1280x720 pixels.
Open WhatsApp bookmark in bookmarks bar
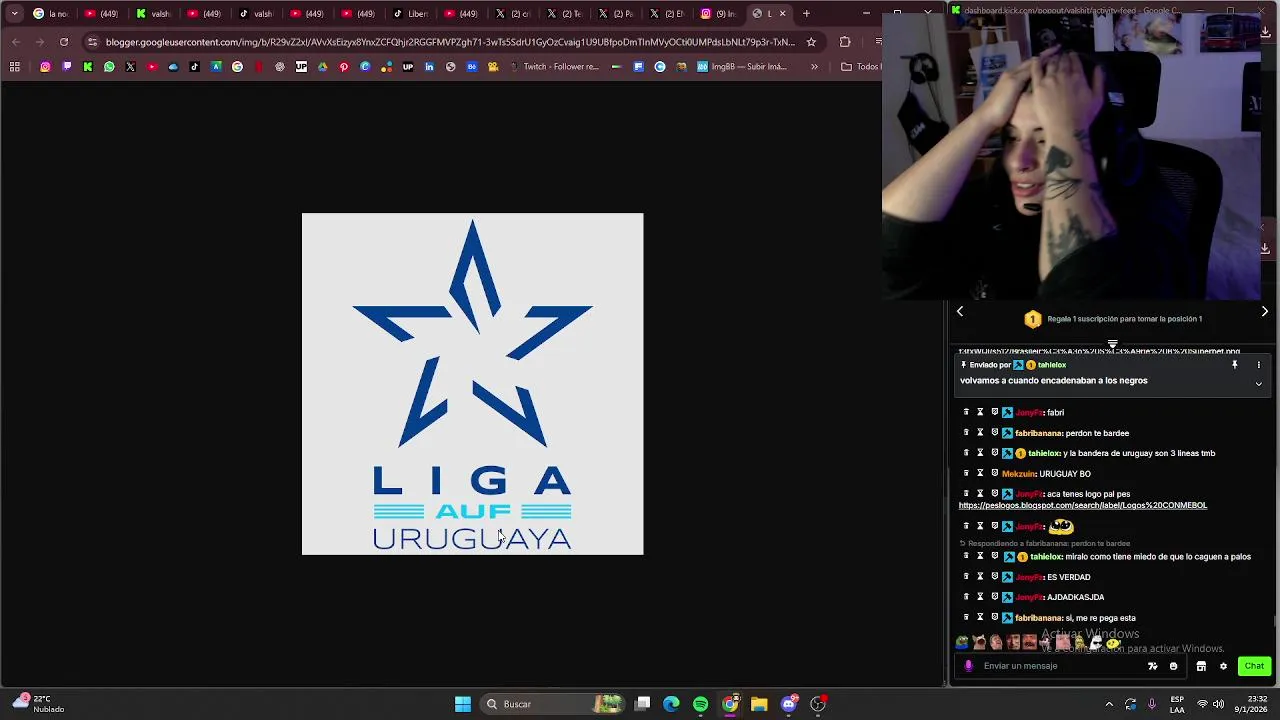[x=109, y=67]
